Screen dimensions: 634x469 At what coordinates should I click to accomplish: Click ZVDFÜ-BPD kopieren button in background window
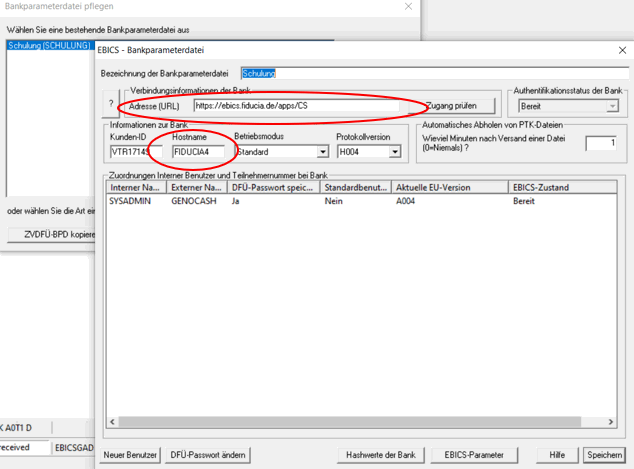click(52, 234)
